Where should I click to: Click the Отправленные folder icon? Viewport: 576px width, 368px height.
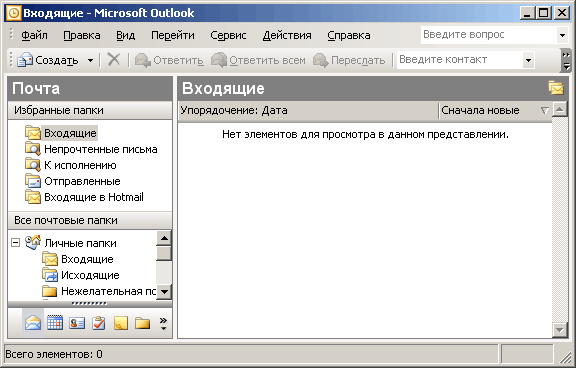tap(33, 181)
